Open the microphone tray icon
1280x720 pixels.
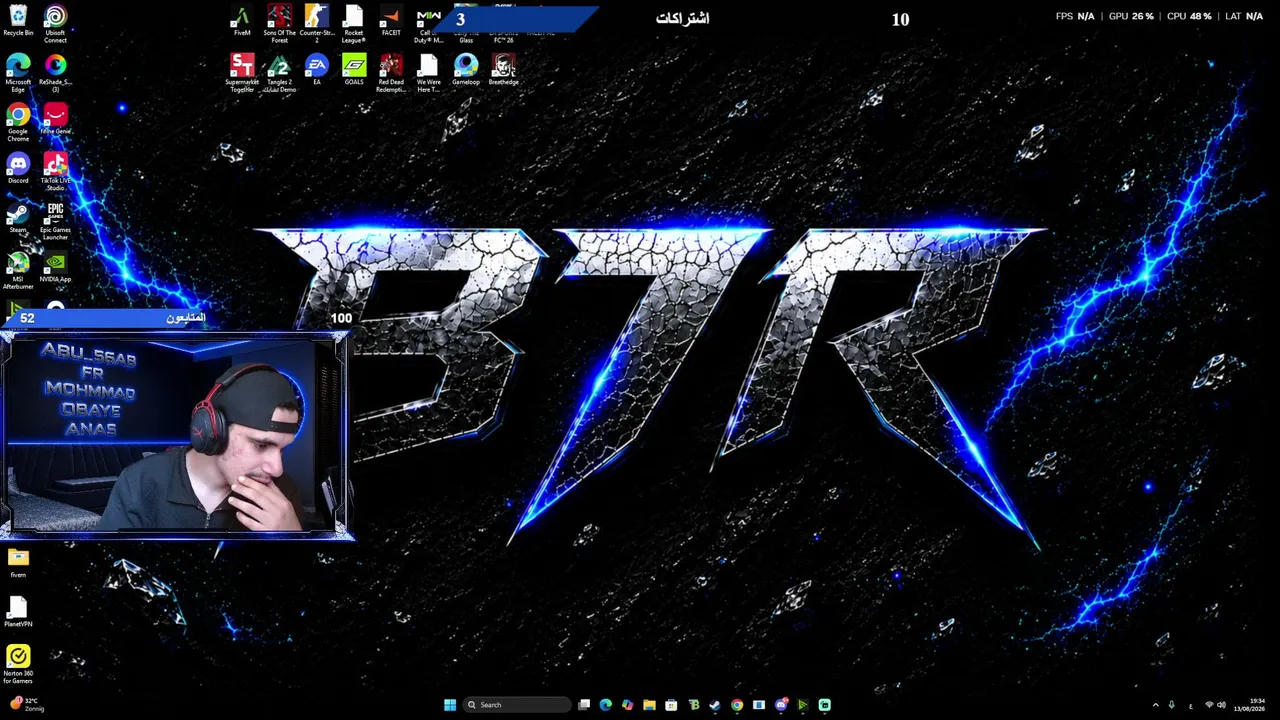coord(1171,705)
